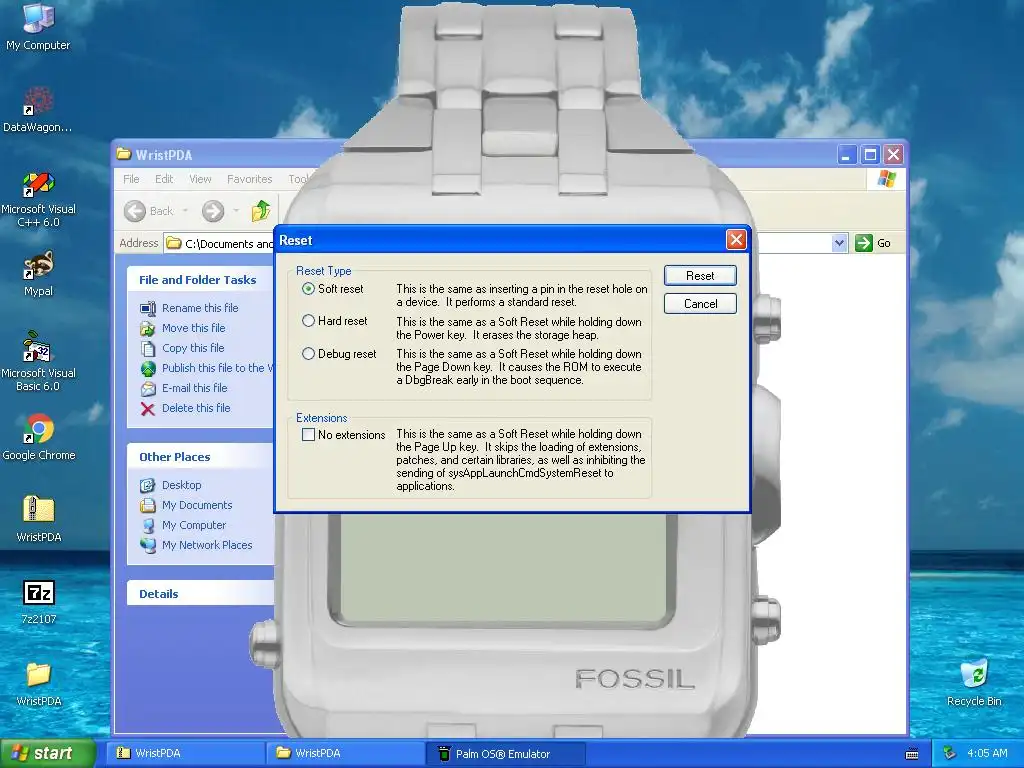Click the Rename this file link
The image size is (1024, 768).
[x=200, y=308]
